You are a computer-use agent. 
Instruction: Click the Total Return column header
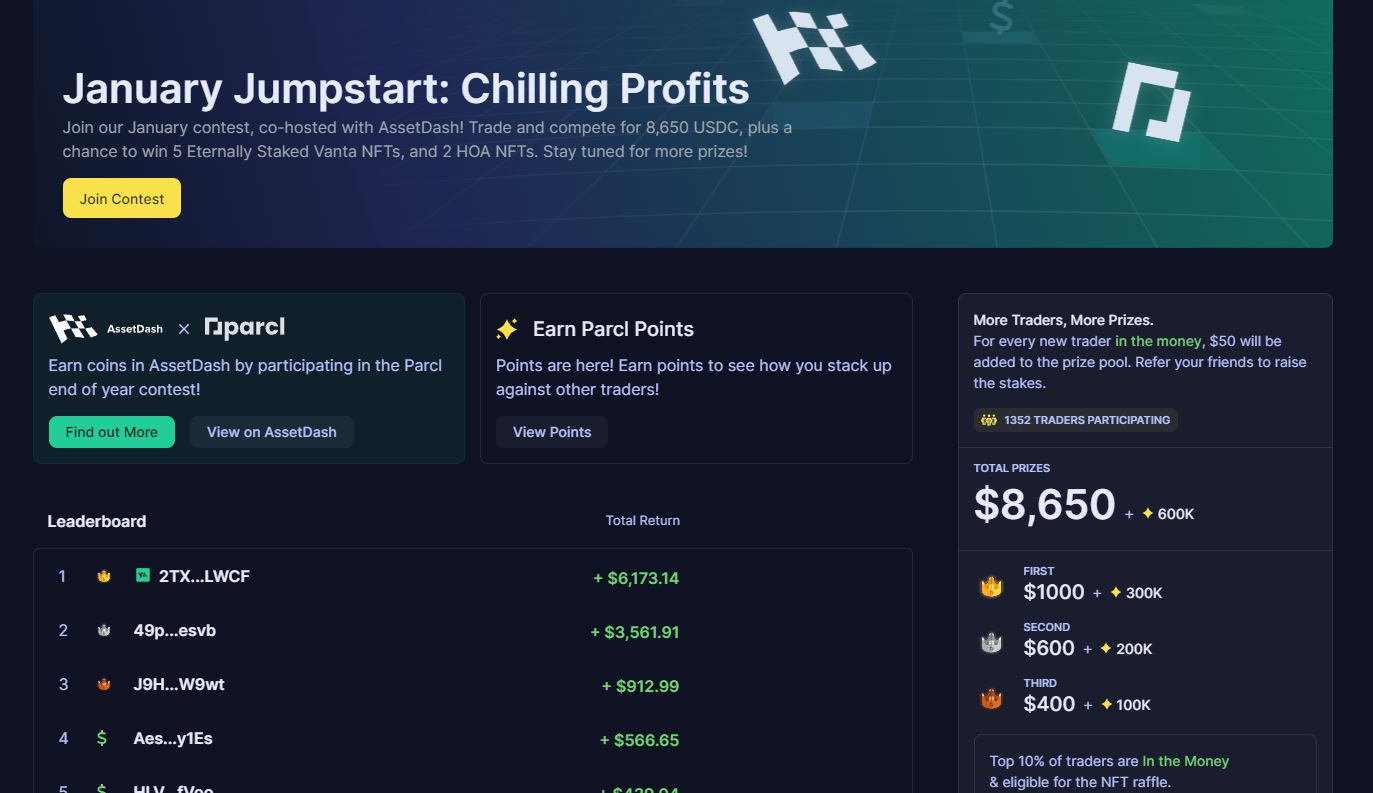tap(642, 520)
